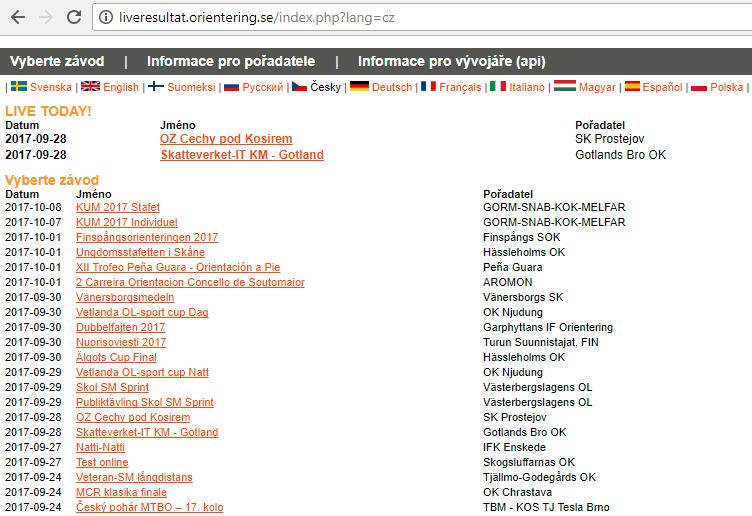Switch language to Svenska
Image resolution: width=752 pixels, height=516 pixels.
[50, 87]
